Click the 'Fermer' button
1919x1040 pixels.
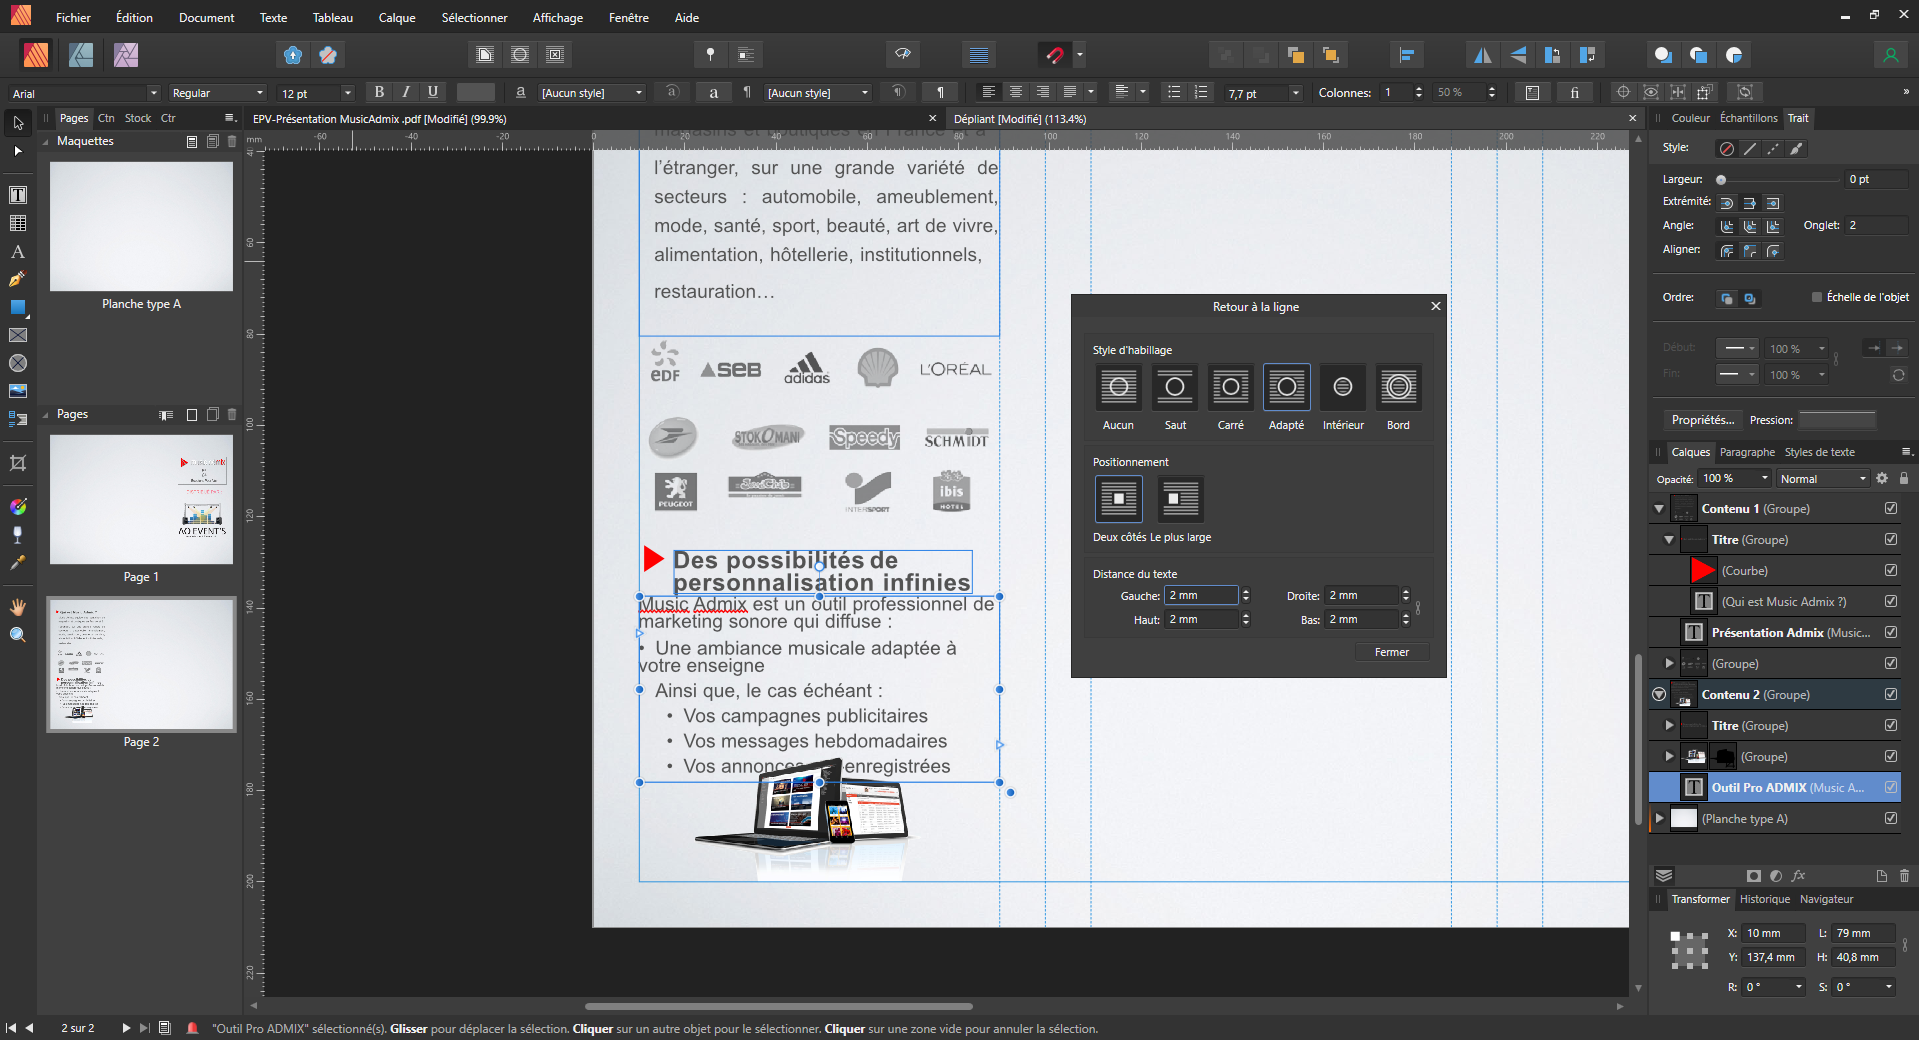click(1391, 652)
